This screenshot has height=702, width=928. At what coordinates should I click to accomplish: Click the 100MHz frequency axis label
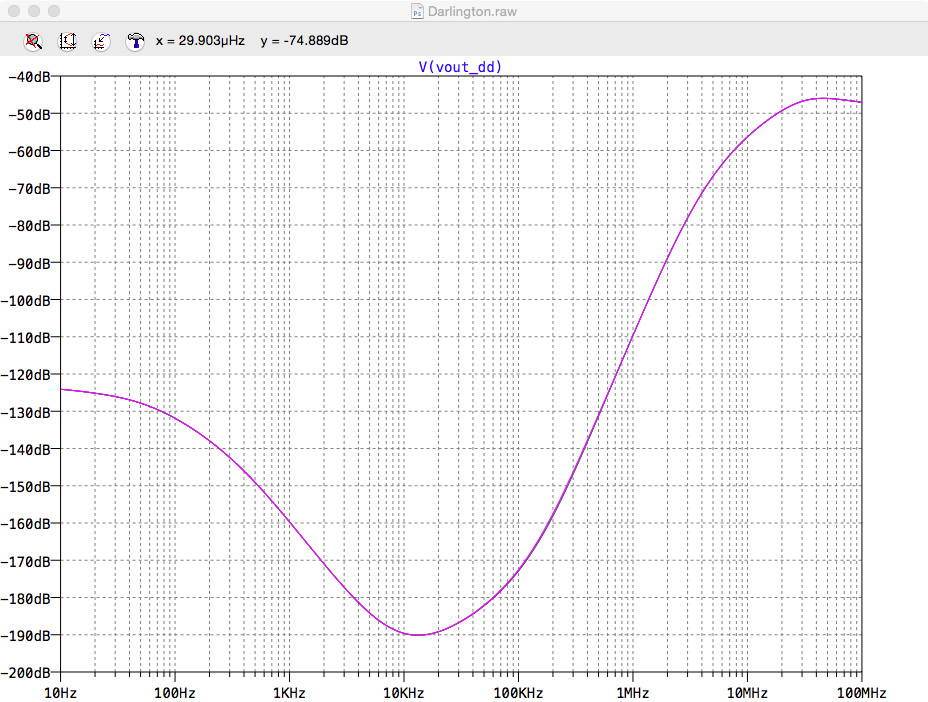click(861, 693)
